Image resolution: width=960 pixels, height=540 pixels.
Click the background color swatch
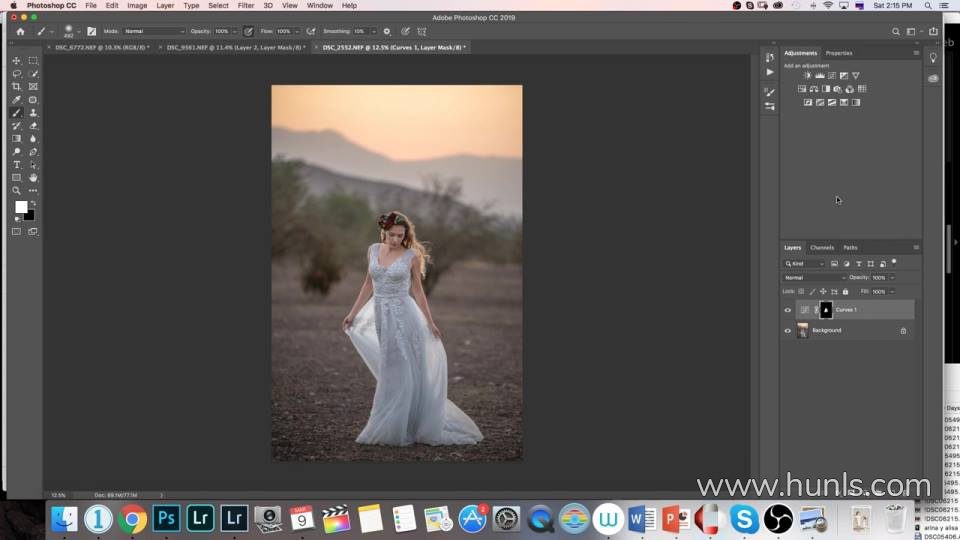[x=29, y=216]
